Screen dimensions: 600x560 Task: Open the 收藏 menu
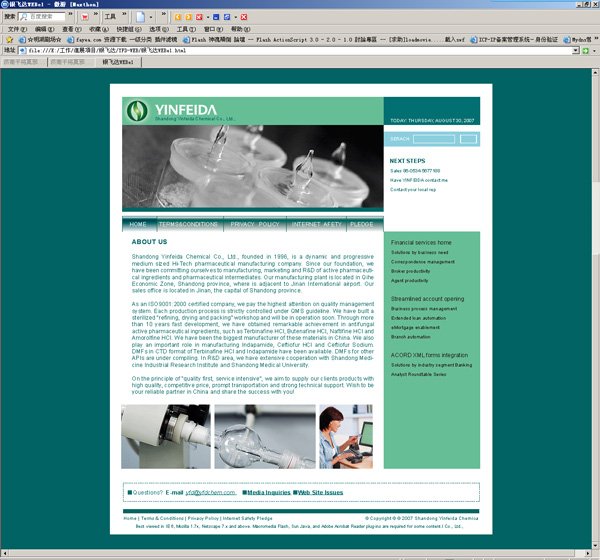(x=99, y=29)
